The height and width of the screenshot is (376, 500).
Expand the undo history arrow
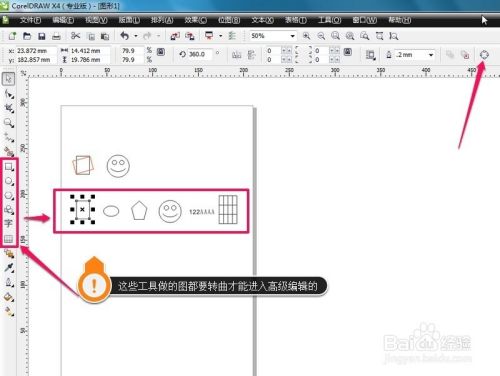click(x=136, y=36)
